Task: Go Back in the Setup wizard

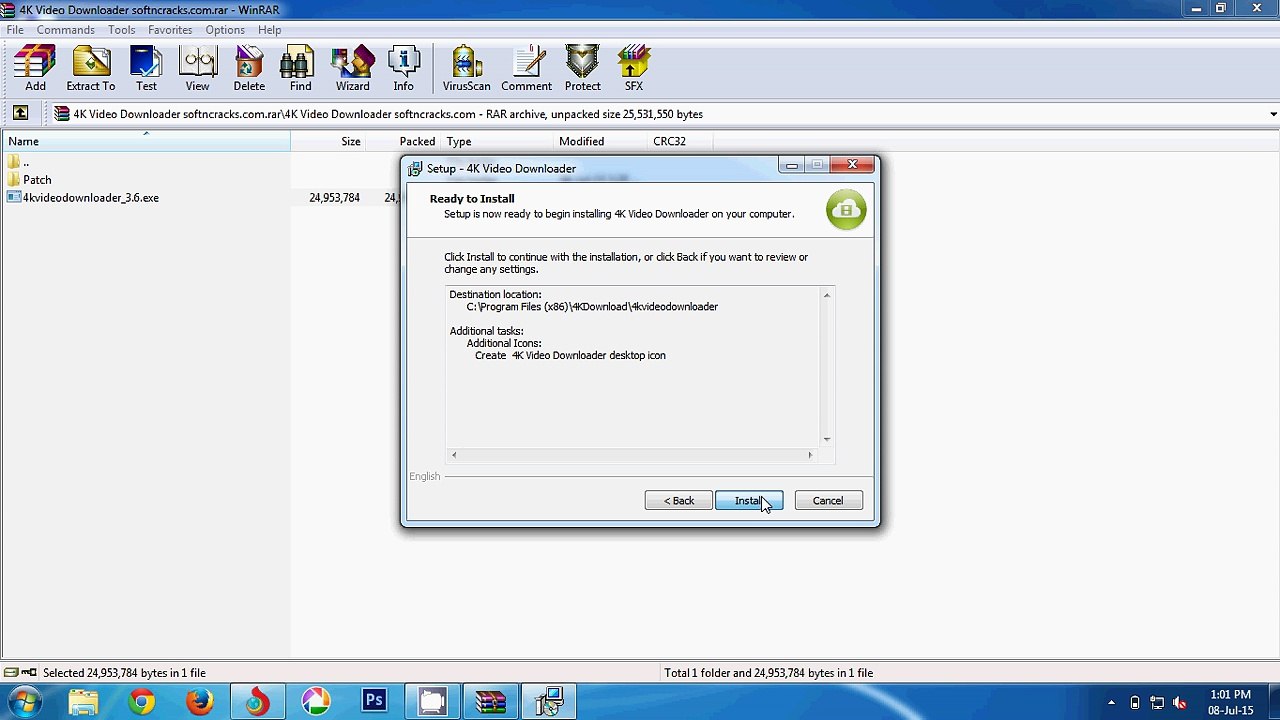Action: point(679,501)
